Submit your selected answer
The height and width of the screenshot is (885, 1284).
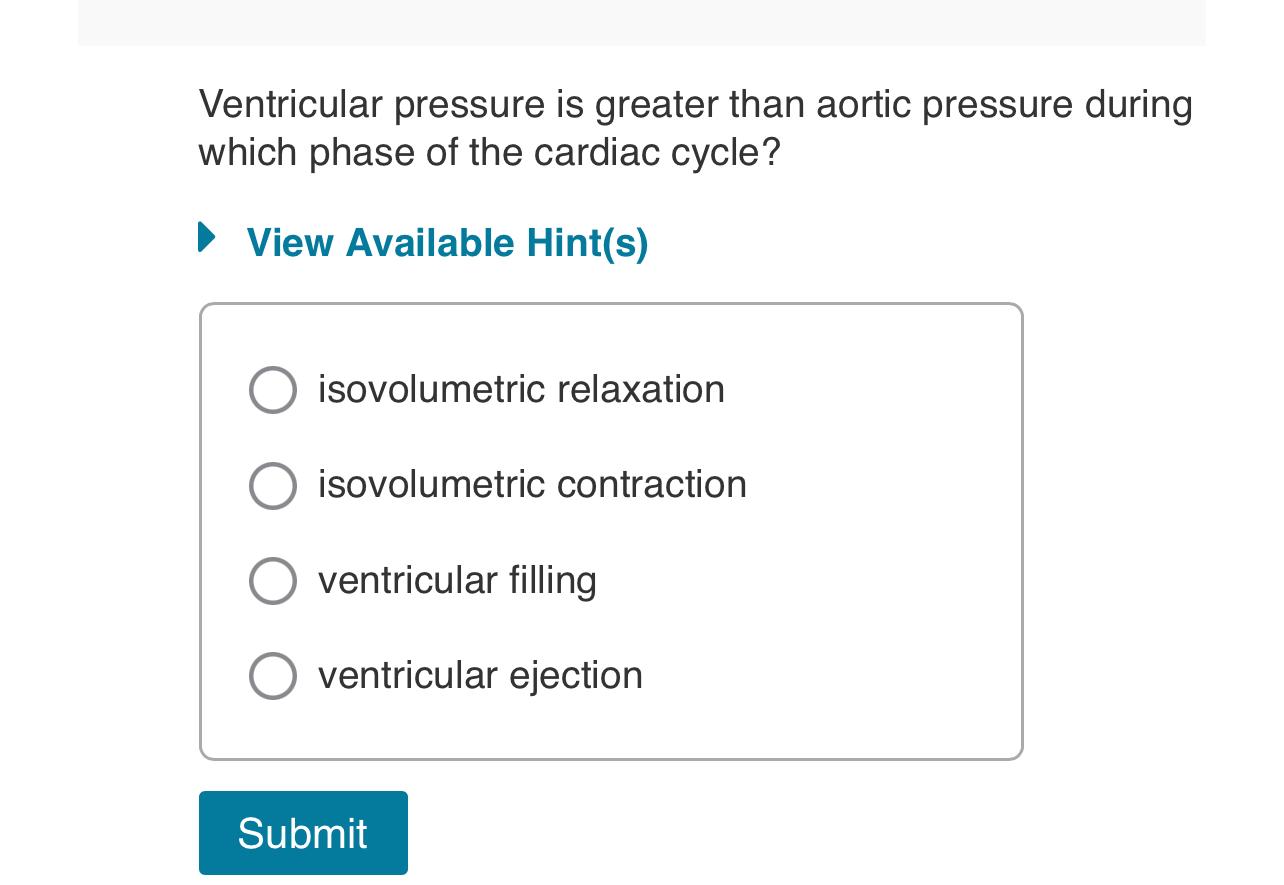(303, 832)
